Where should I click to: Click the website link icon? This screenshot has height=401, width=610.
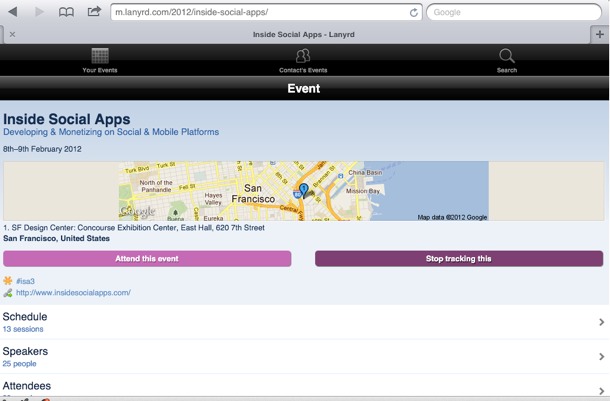[8, 292]
